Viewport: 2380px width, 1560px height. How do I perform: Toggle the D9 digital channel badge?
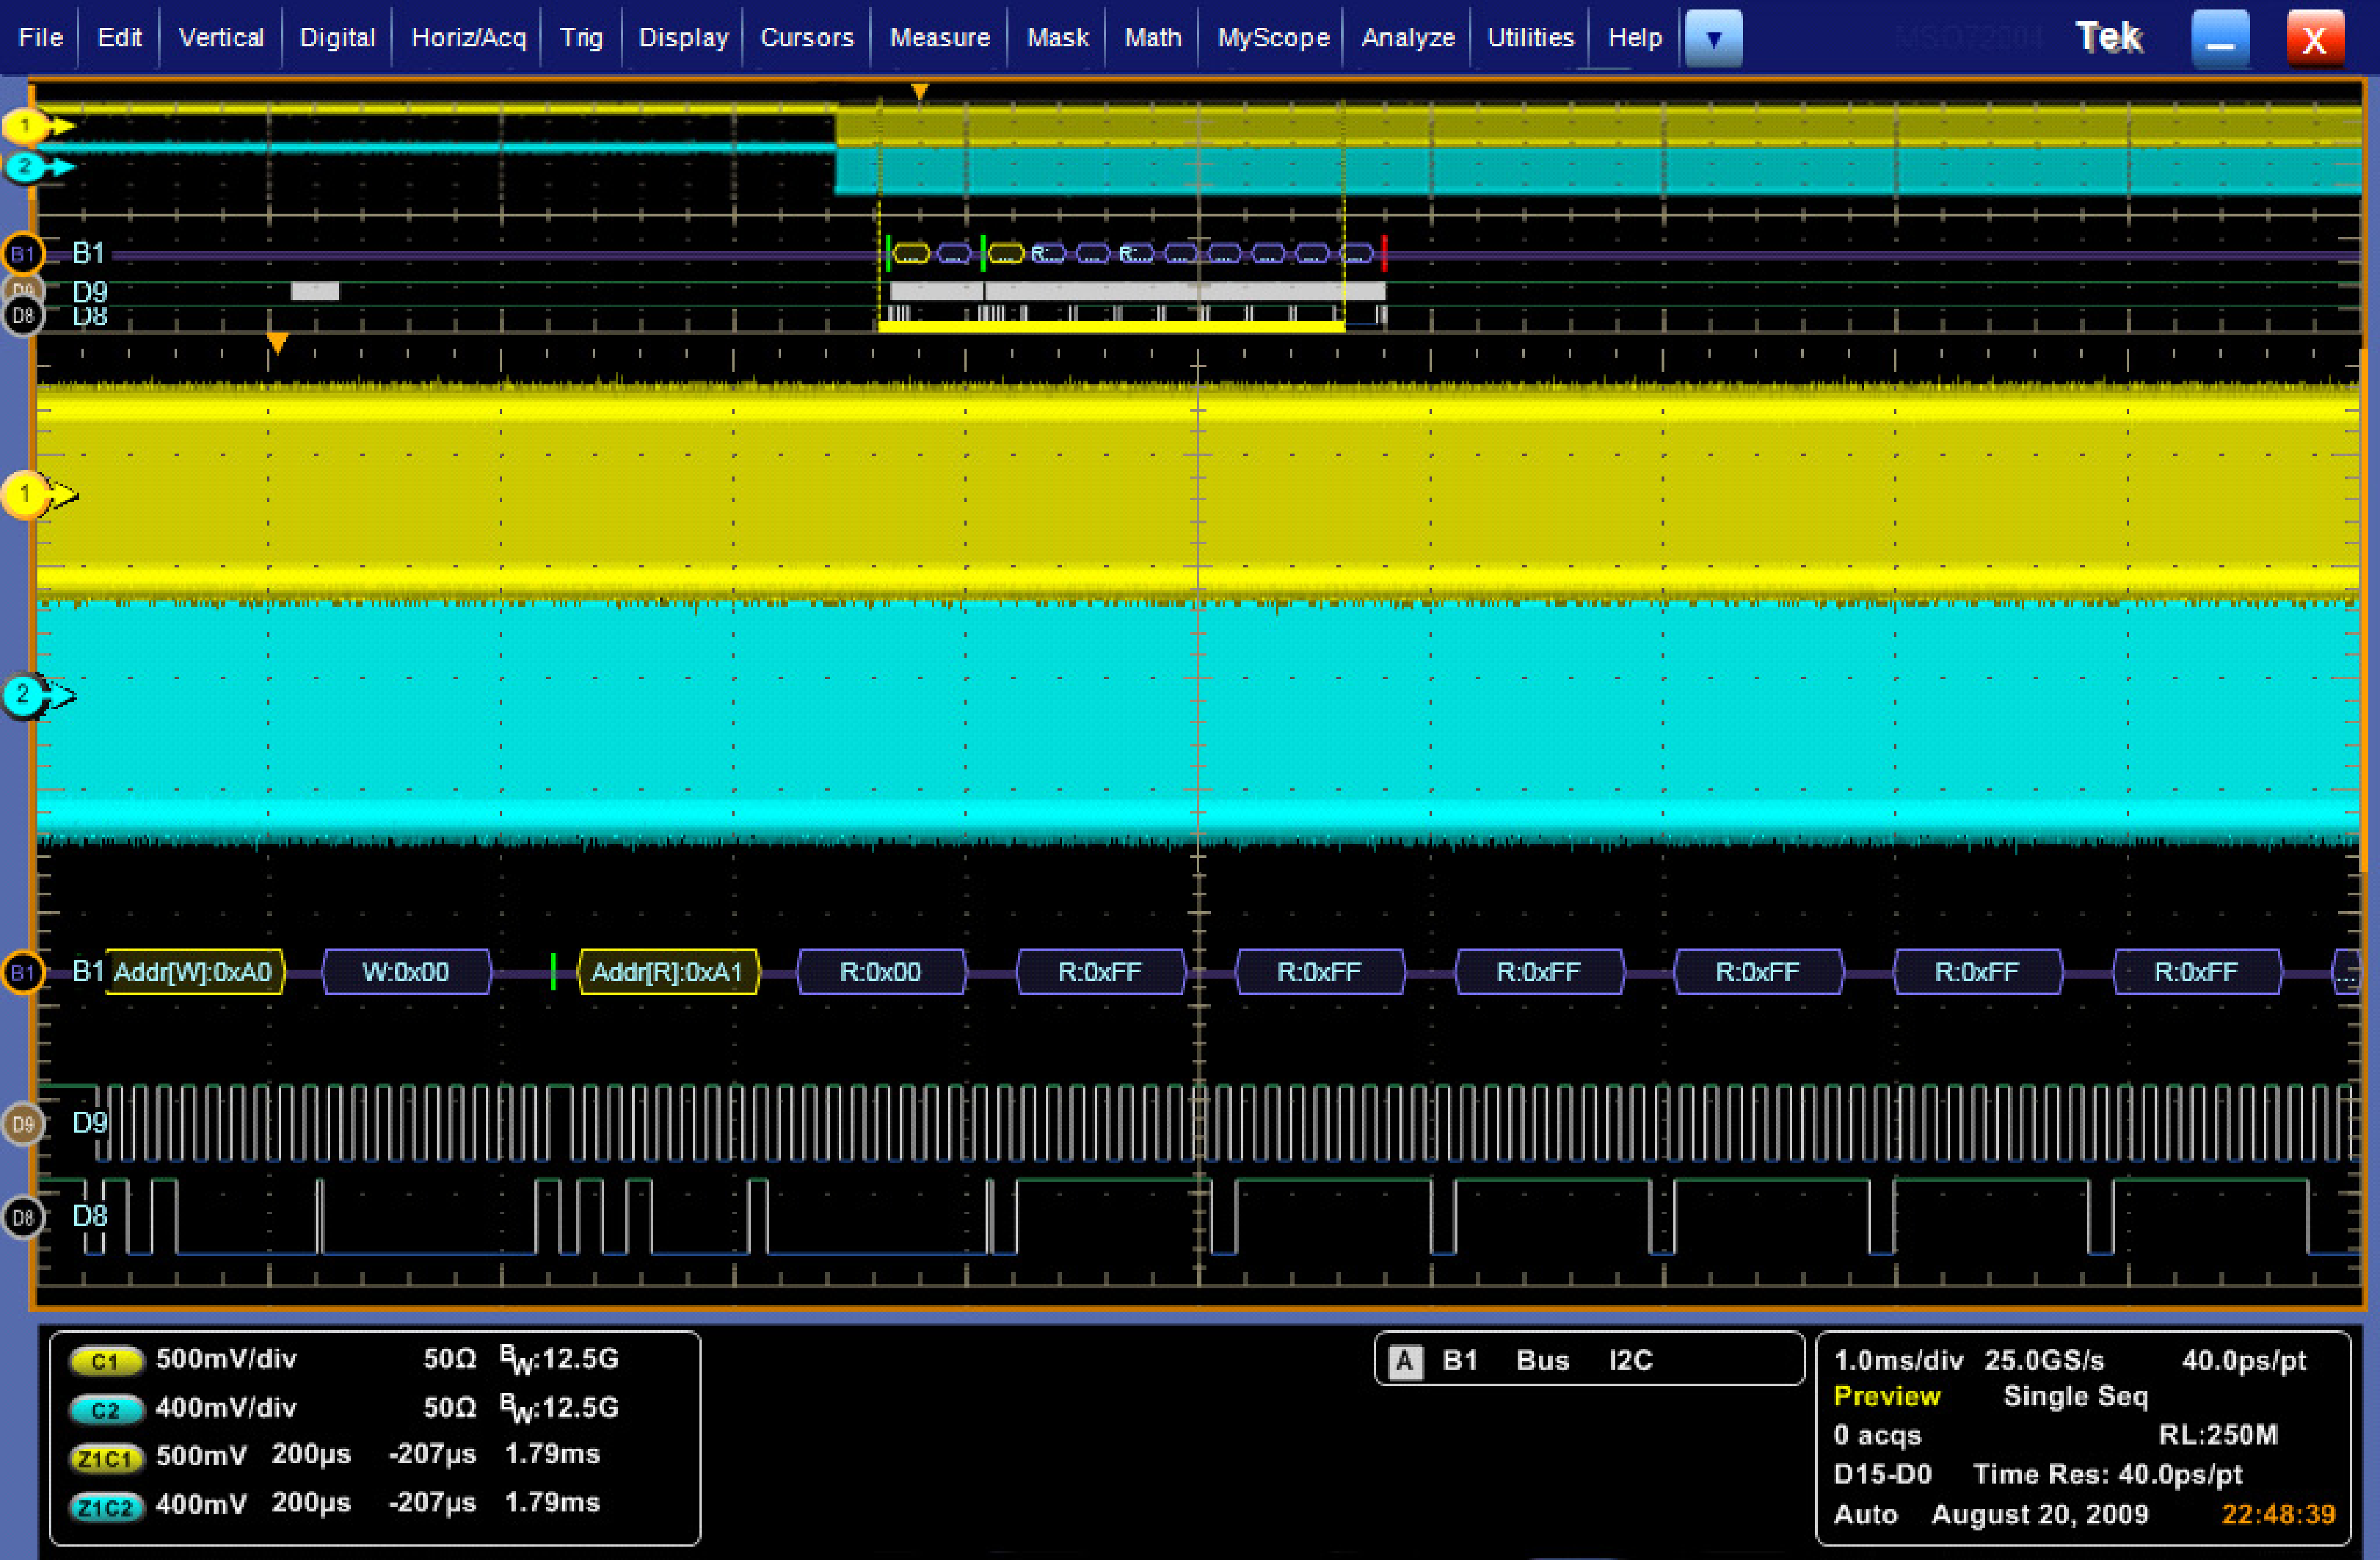pos(24,1122)
